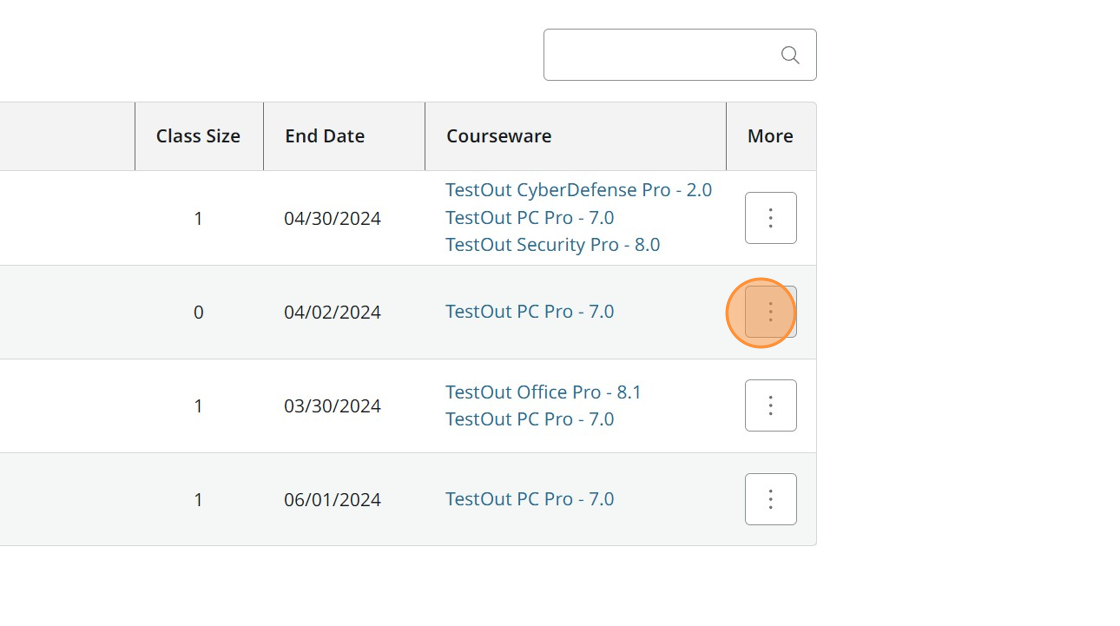This screenshot has height=626, width=1120.
Task: Open TestOut PC Pro - 7.0 in the second row
Action: (x=529, y=311)
